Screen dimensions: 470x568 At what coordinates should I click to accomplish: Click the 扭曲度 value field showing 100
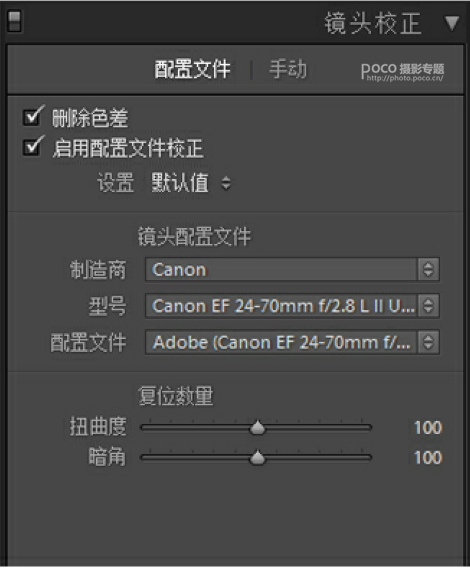click(x=428, y=428)
